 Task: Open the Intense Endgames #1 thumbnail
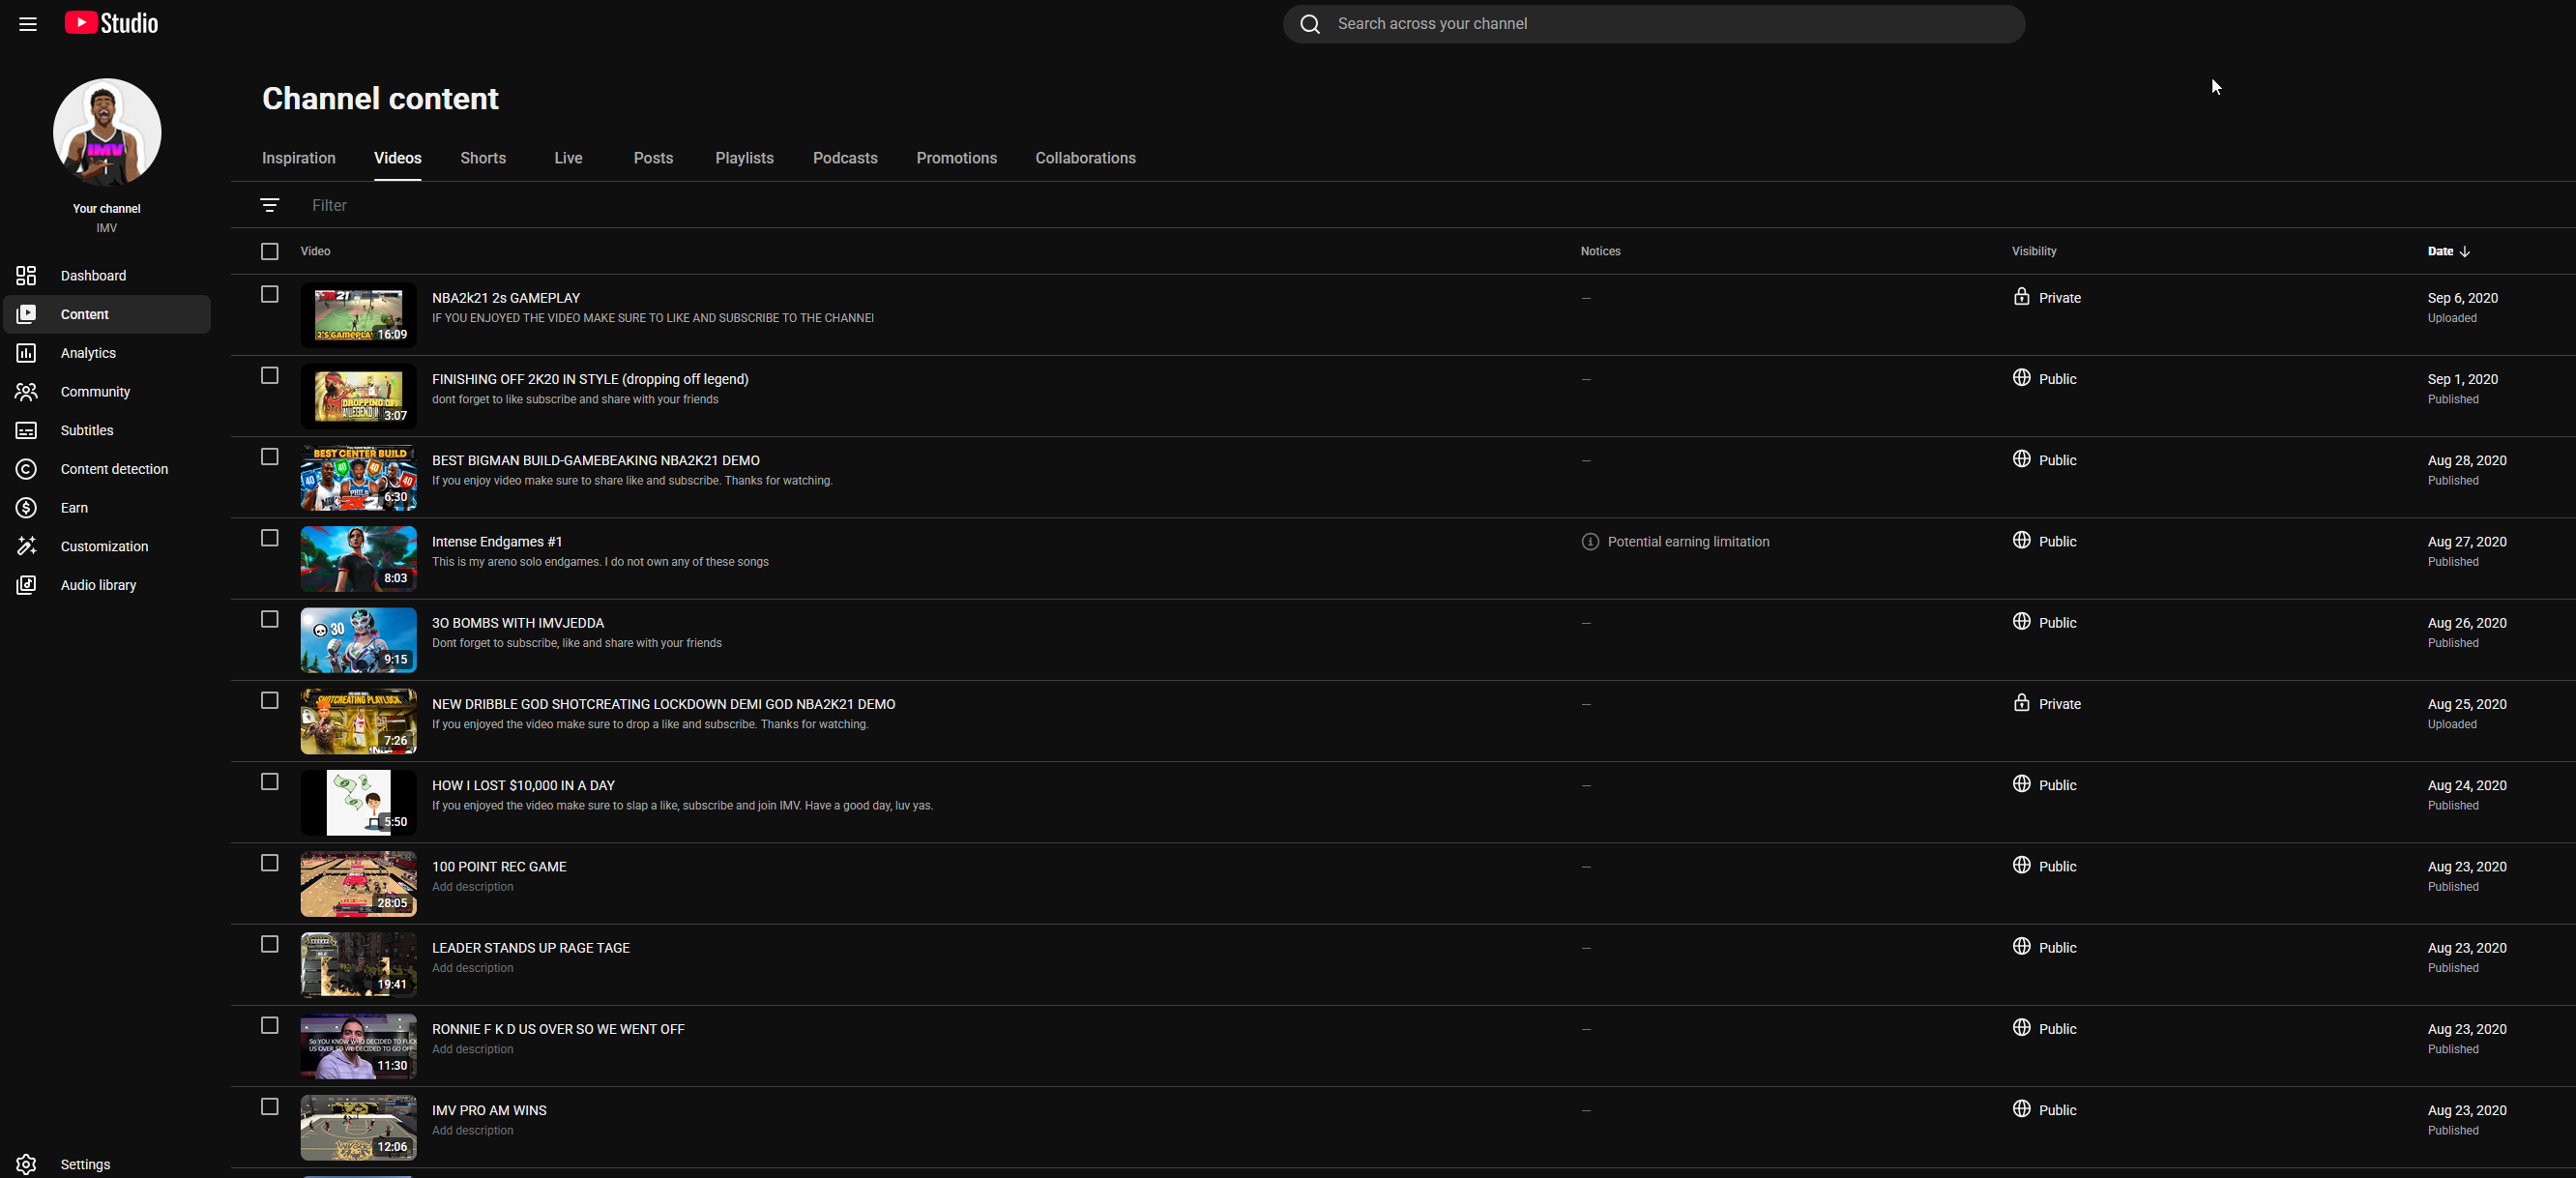point(358,559)
